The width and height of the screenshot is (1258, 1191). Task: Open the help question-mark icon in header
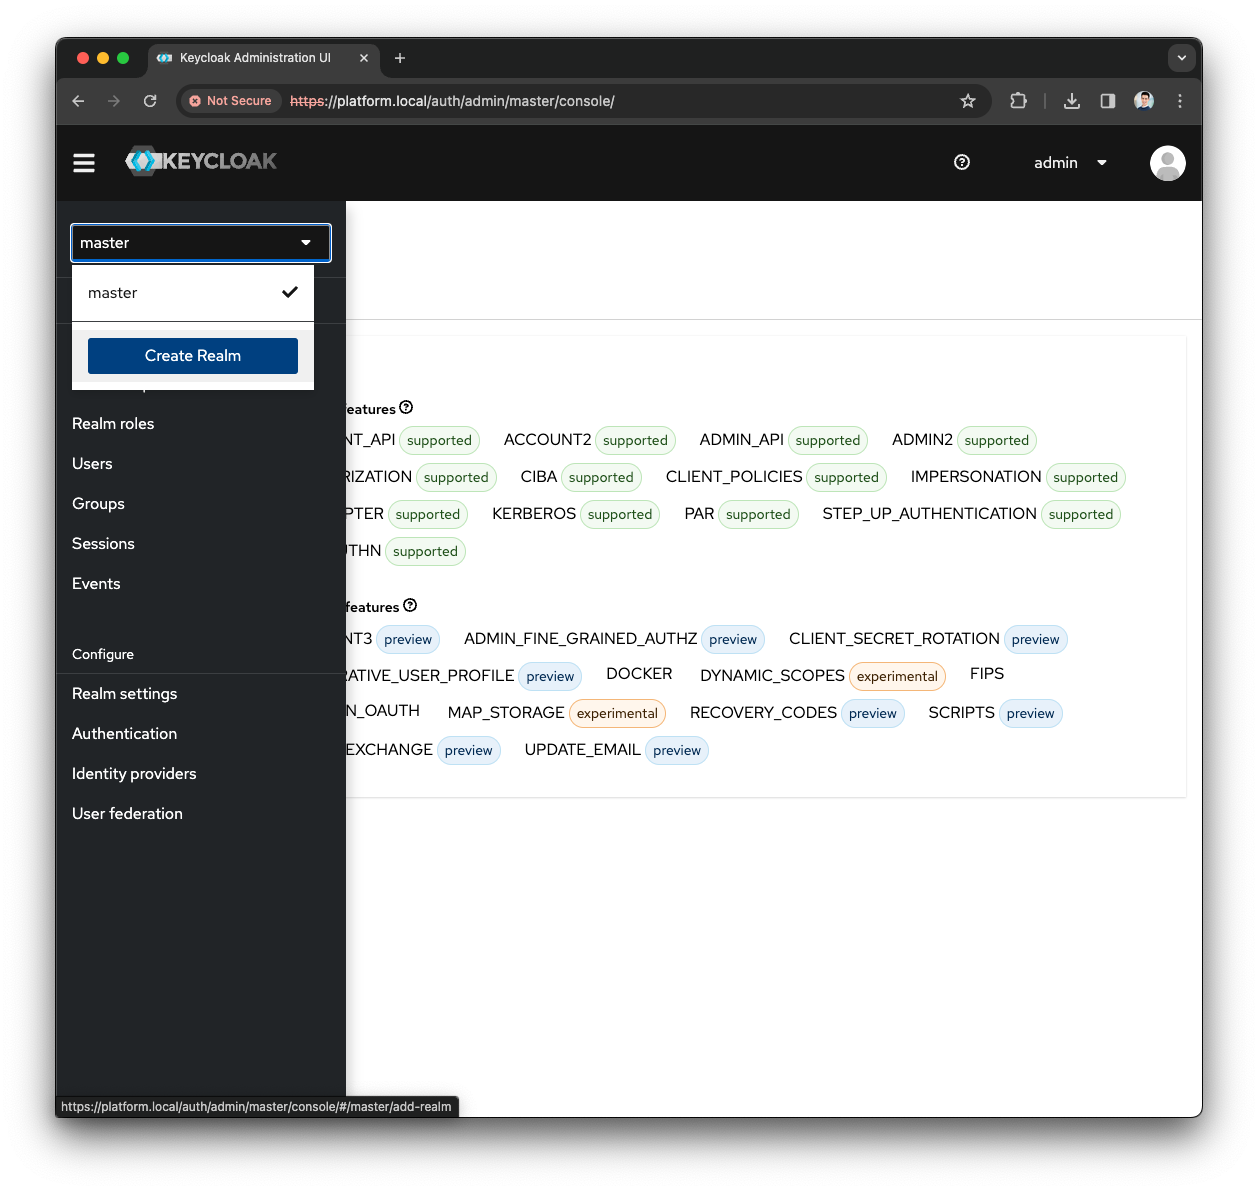[x=962, y=162]
